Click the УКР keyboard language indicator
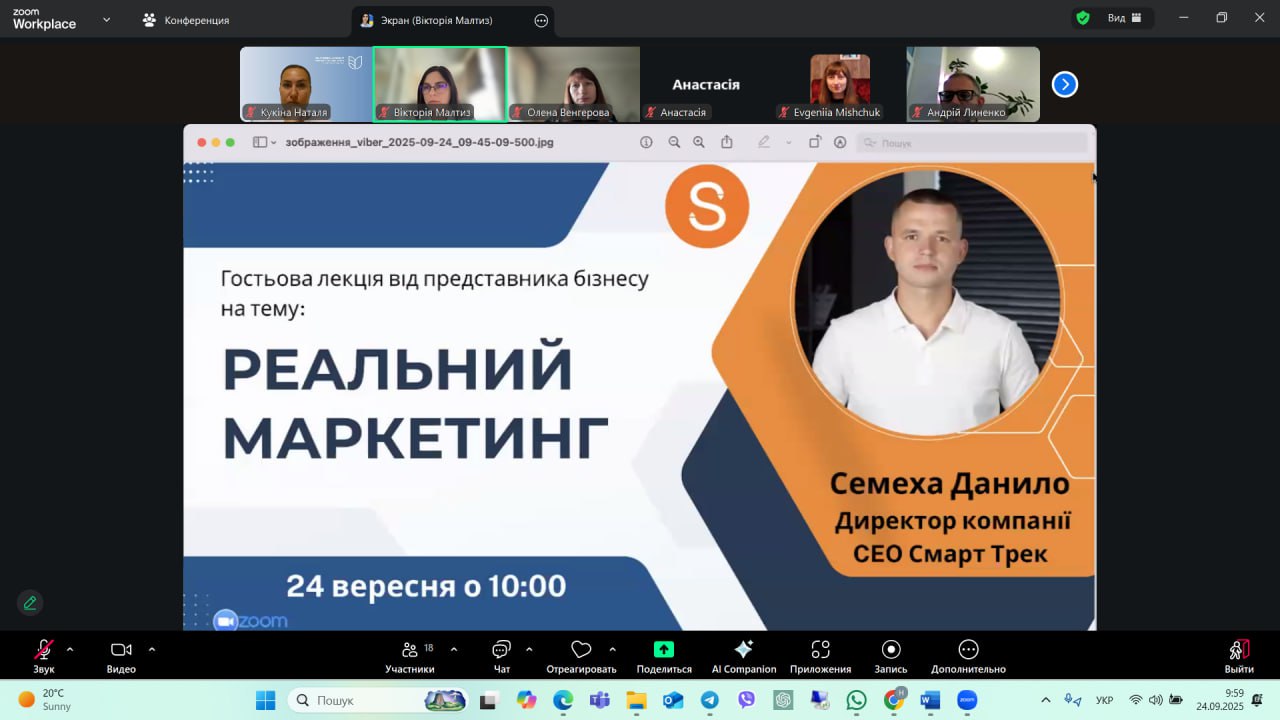The height and width of the screenshot is (720, 1280). [x=1105, y=700]
